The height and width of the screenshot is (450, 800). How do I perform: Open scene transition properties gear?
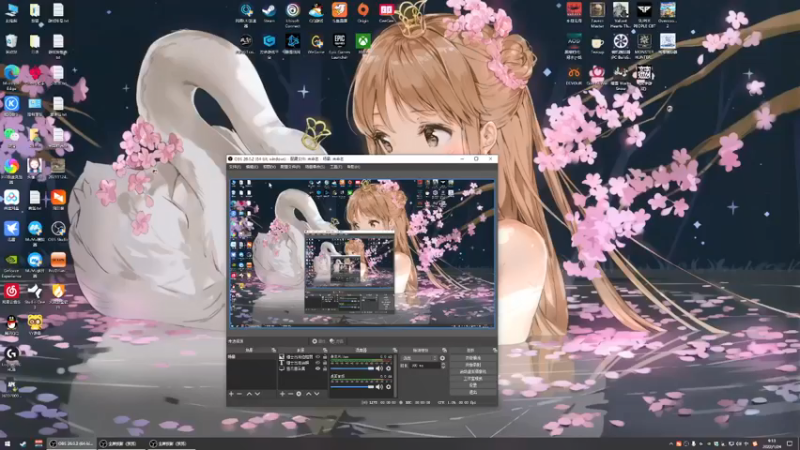click(x=442, y=358)
